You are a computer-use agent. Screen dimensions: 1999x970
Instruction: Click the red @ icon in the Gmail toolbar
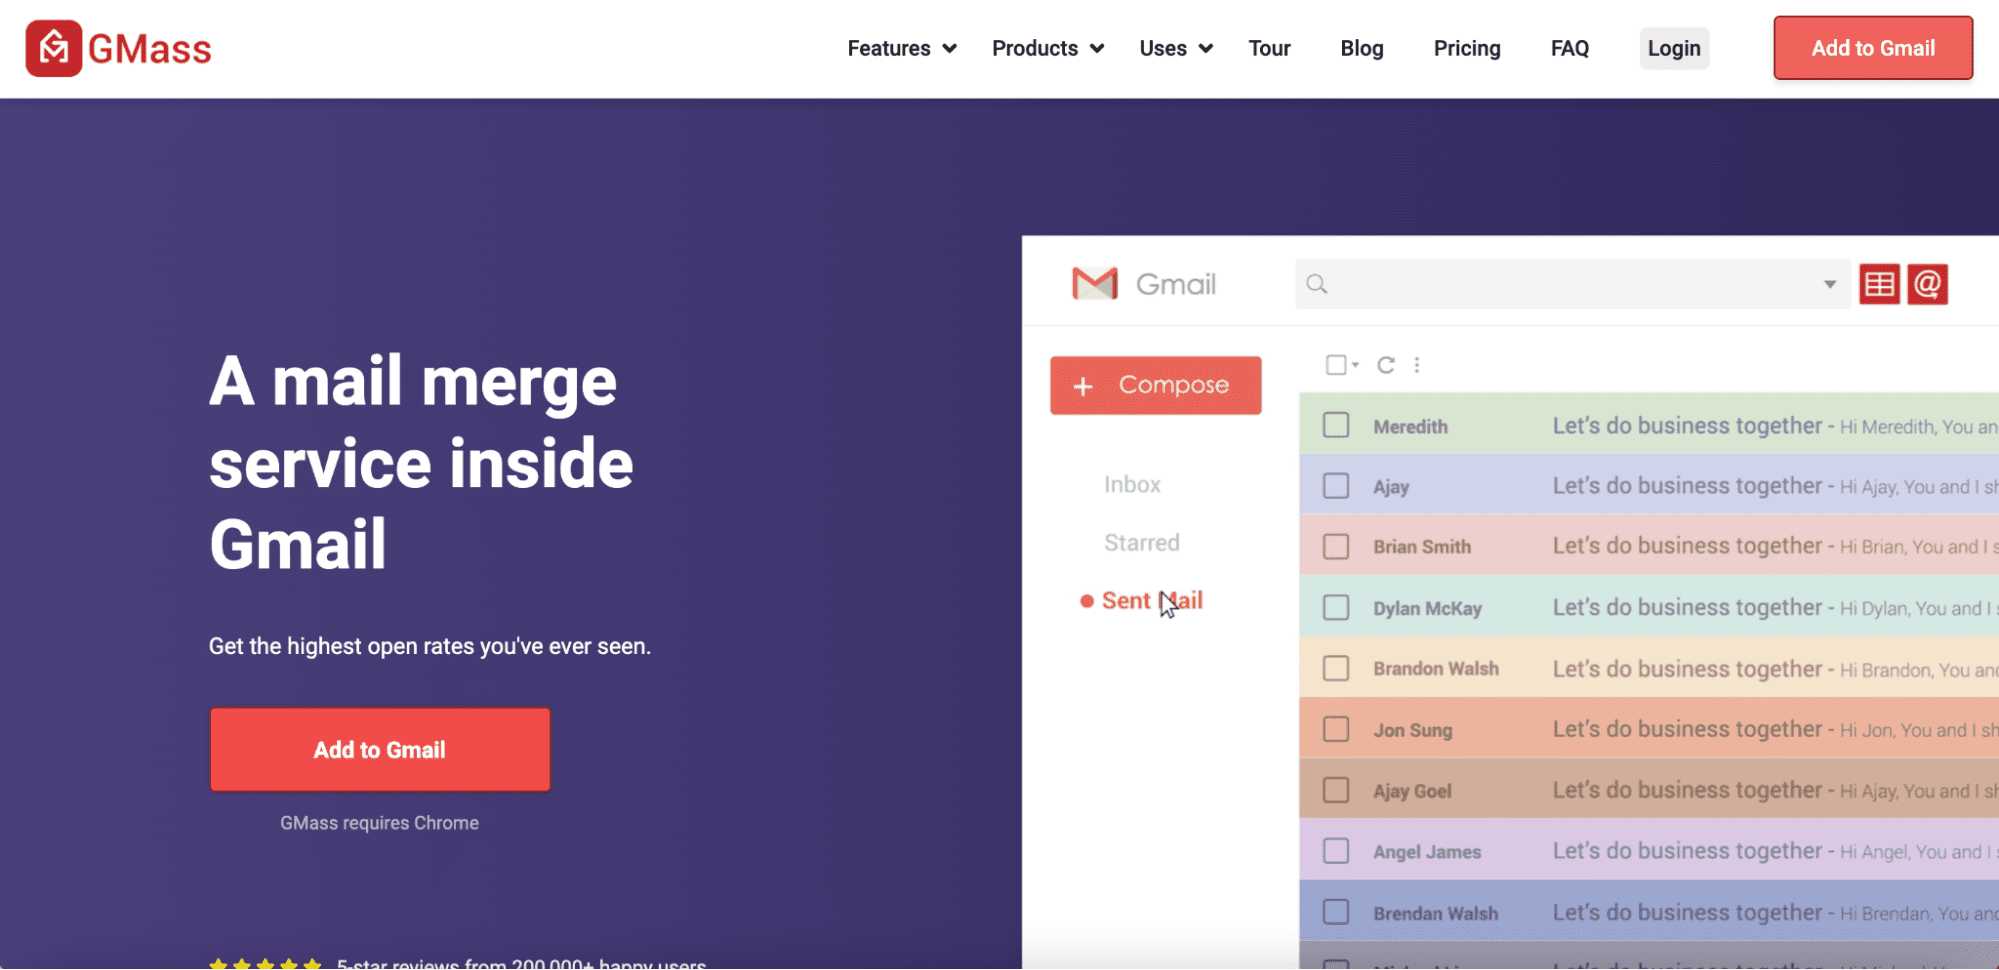[1929, 284]
